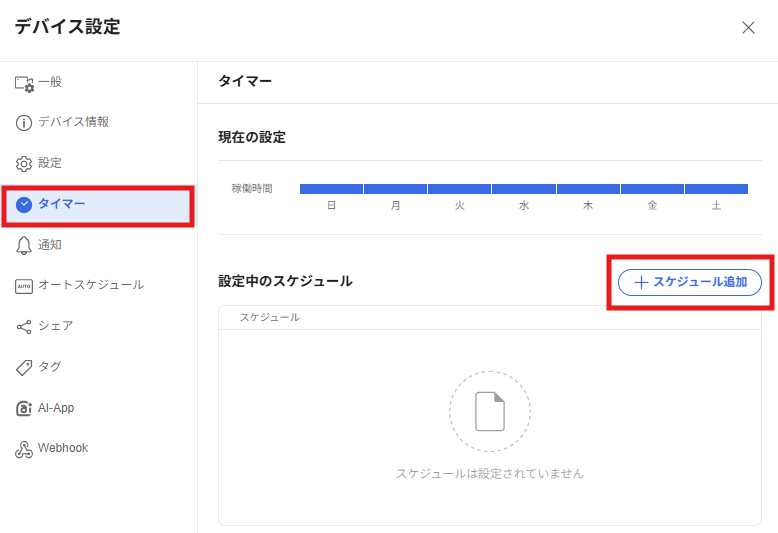Click the 日 (Sunday) operating time bar

click(331, 189)
